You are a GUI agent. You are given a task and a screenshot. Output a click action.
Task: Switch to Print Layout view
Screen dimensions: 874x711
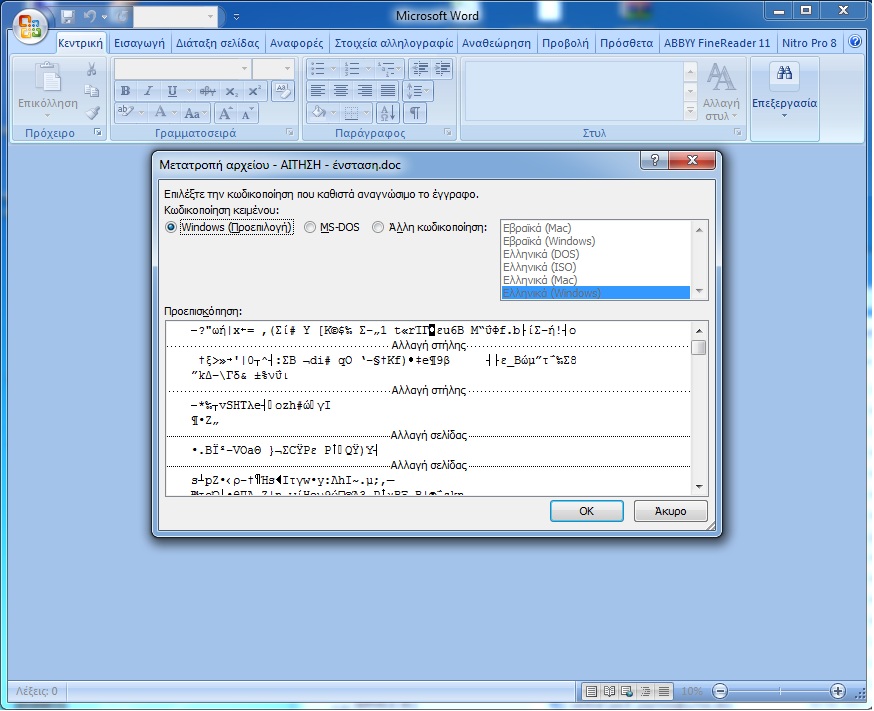click(591, 691)
